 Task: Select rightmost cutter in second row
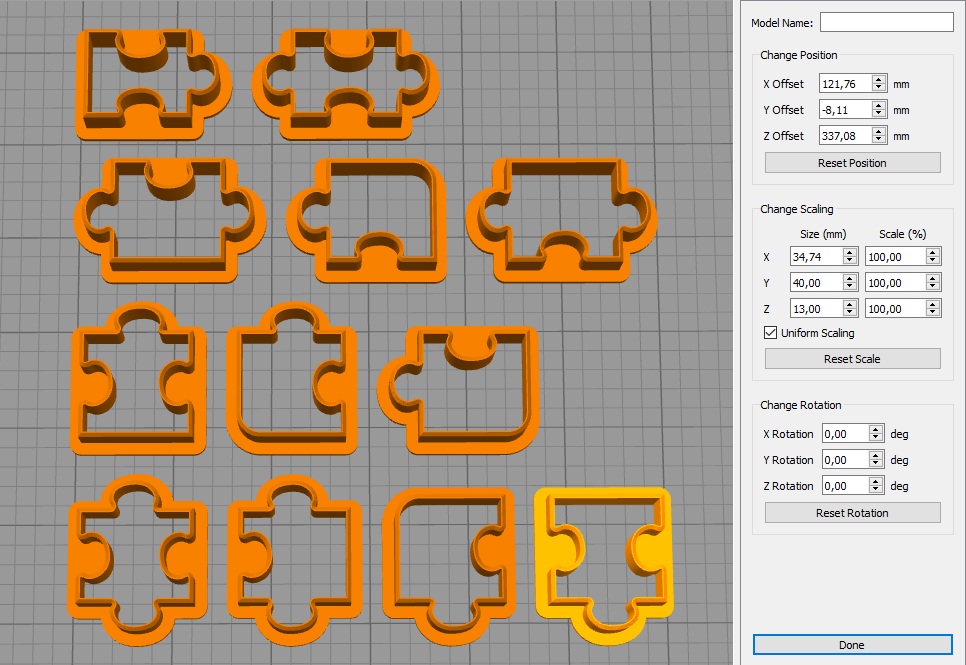561,219
